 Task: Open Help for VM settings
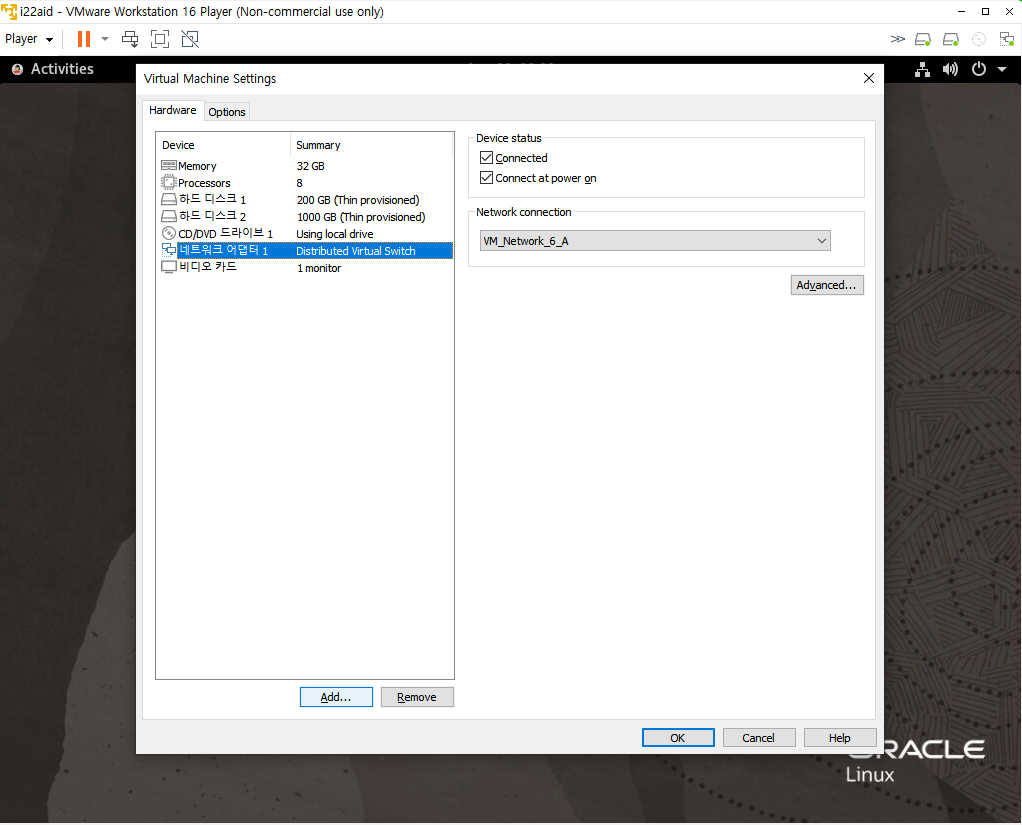pos(840,738)
